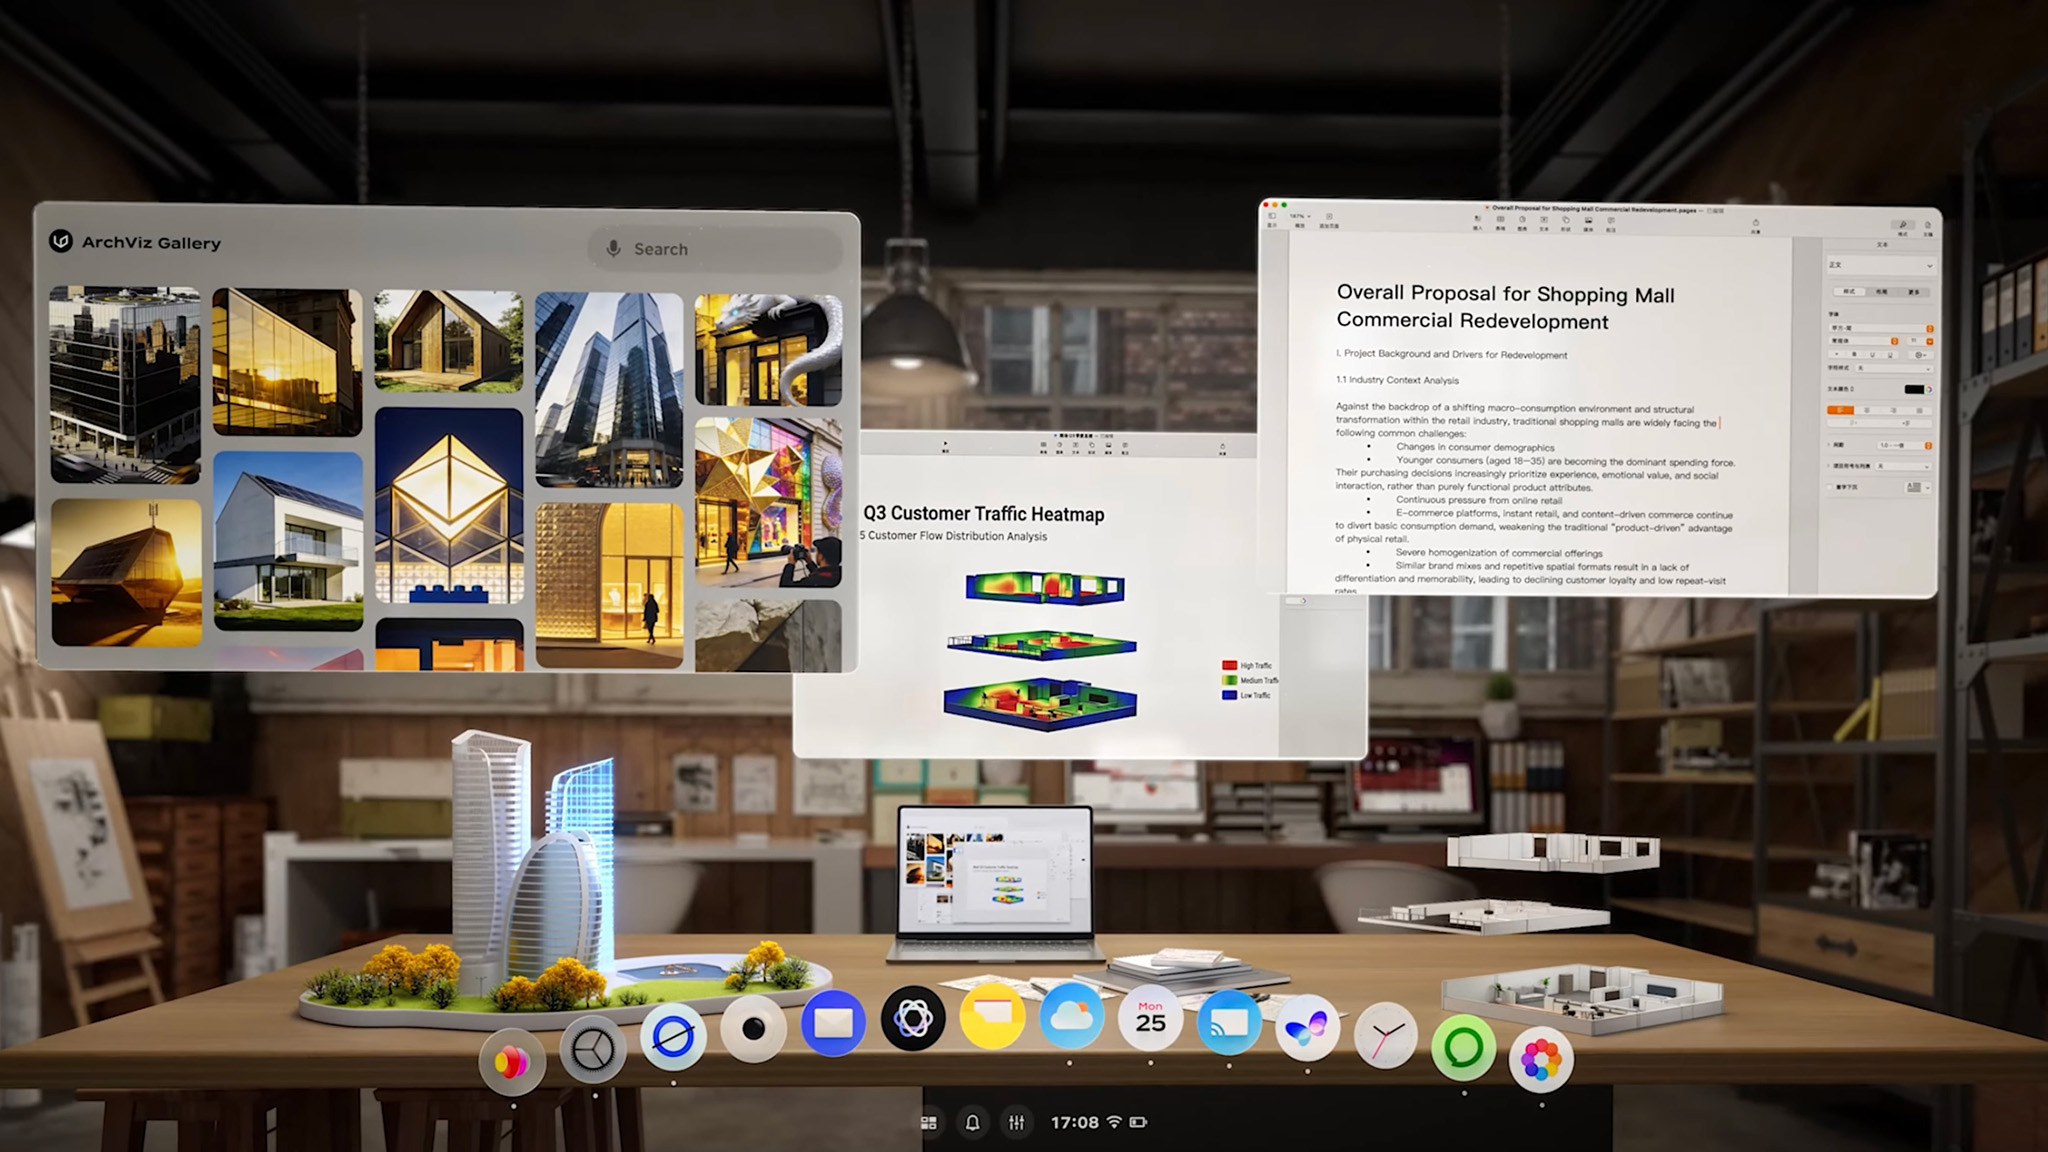
Task: Open the app grid launcher icon
Action: (929, 1123)
